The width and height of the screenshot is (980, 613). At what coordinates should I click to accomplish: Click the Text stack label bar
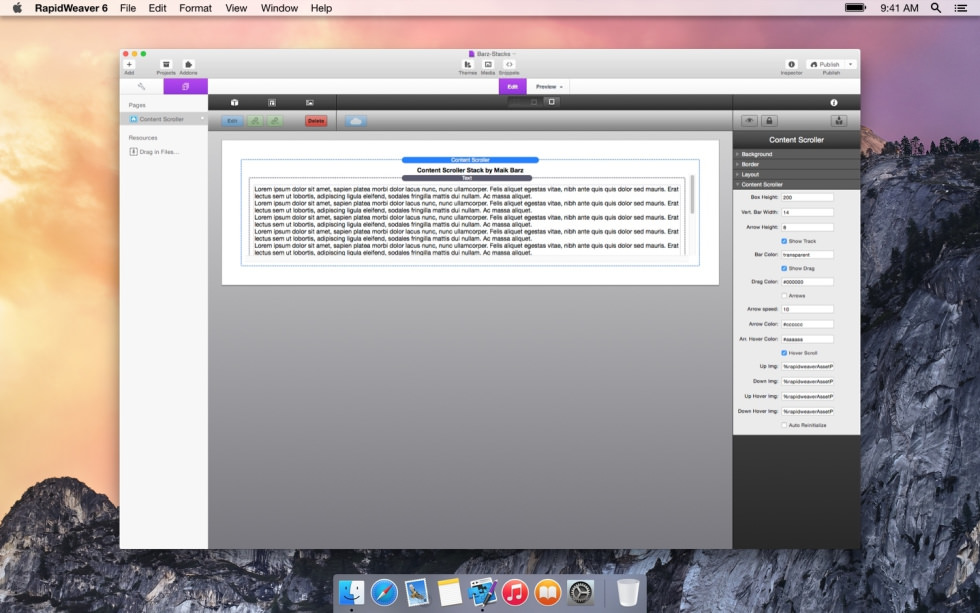pos(467,178)
